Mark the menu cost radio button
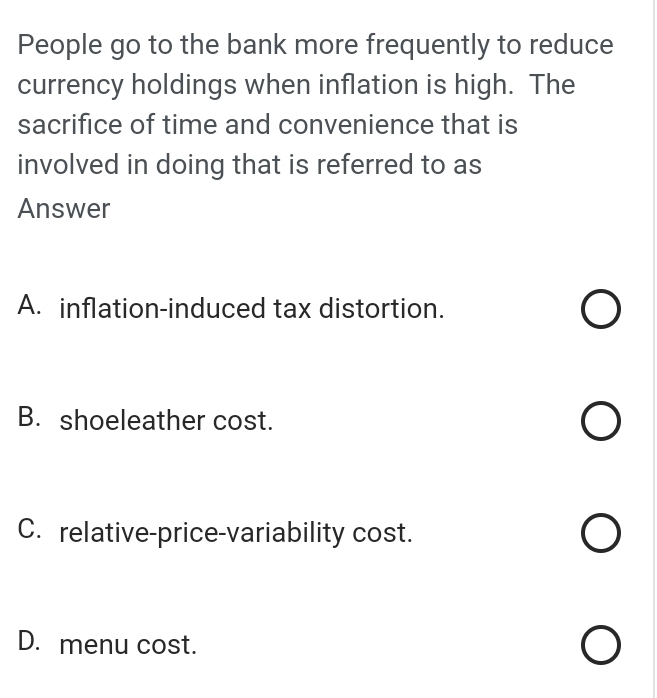657x698 pixels. (600, 645)
